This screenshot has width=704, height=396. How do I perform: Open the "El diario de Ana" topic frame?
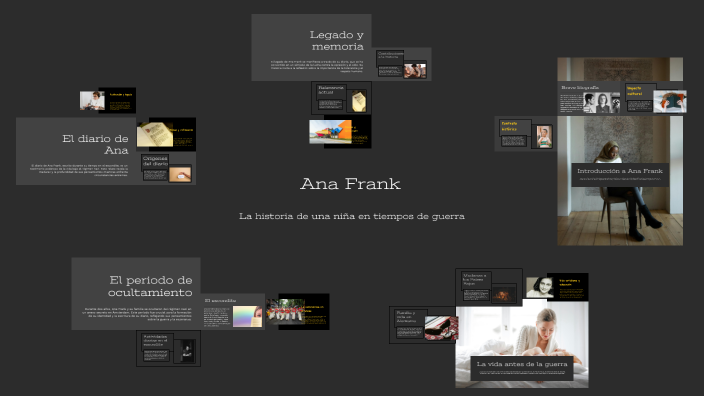click(x=76, y=151)
